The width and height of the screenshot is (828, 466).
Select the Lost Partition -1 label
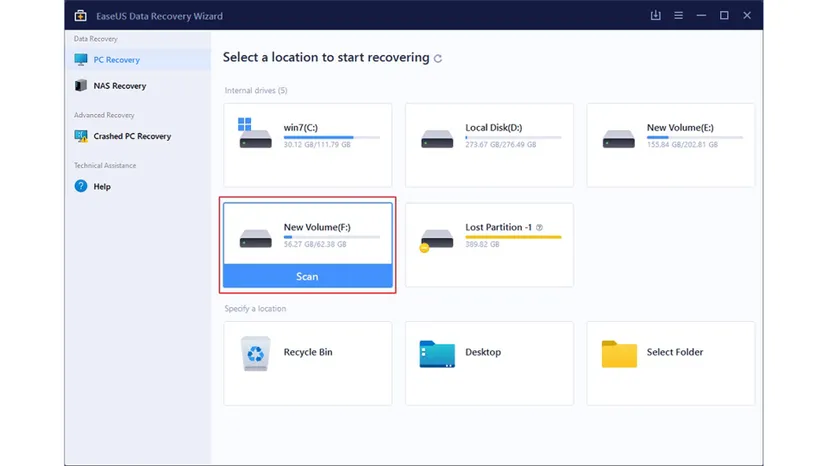[x=498, y=227]
